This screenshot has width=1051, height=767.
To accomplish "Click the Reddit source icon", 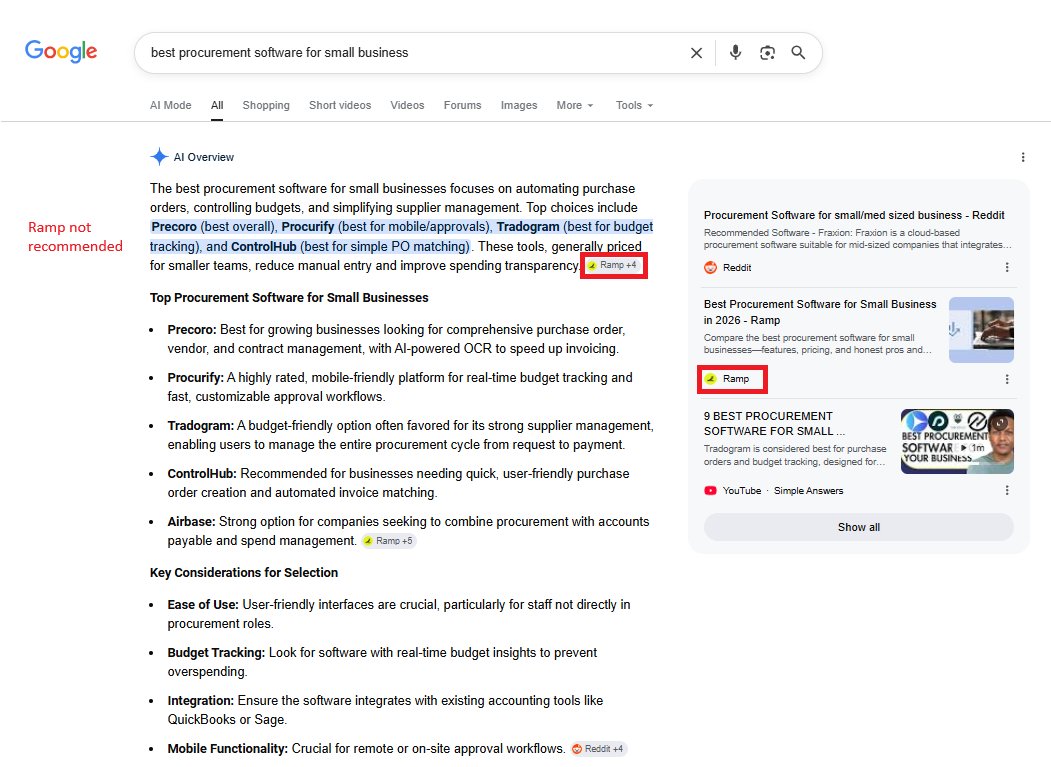I will [710, 268].
